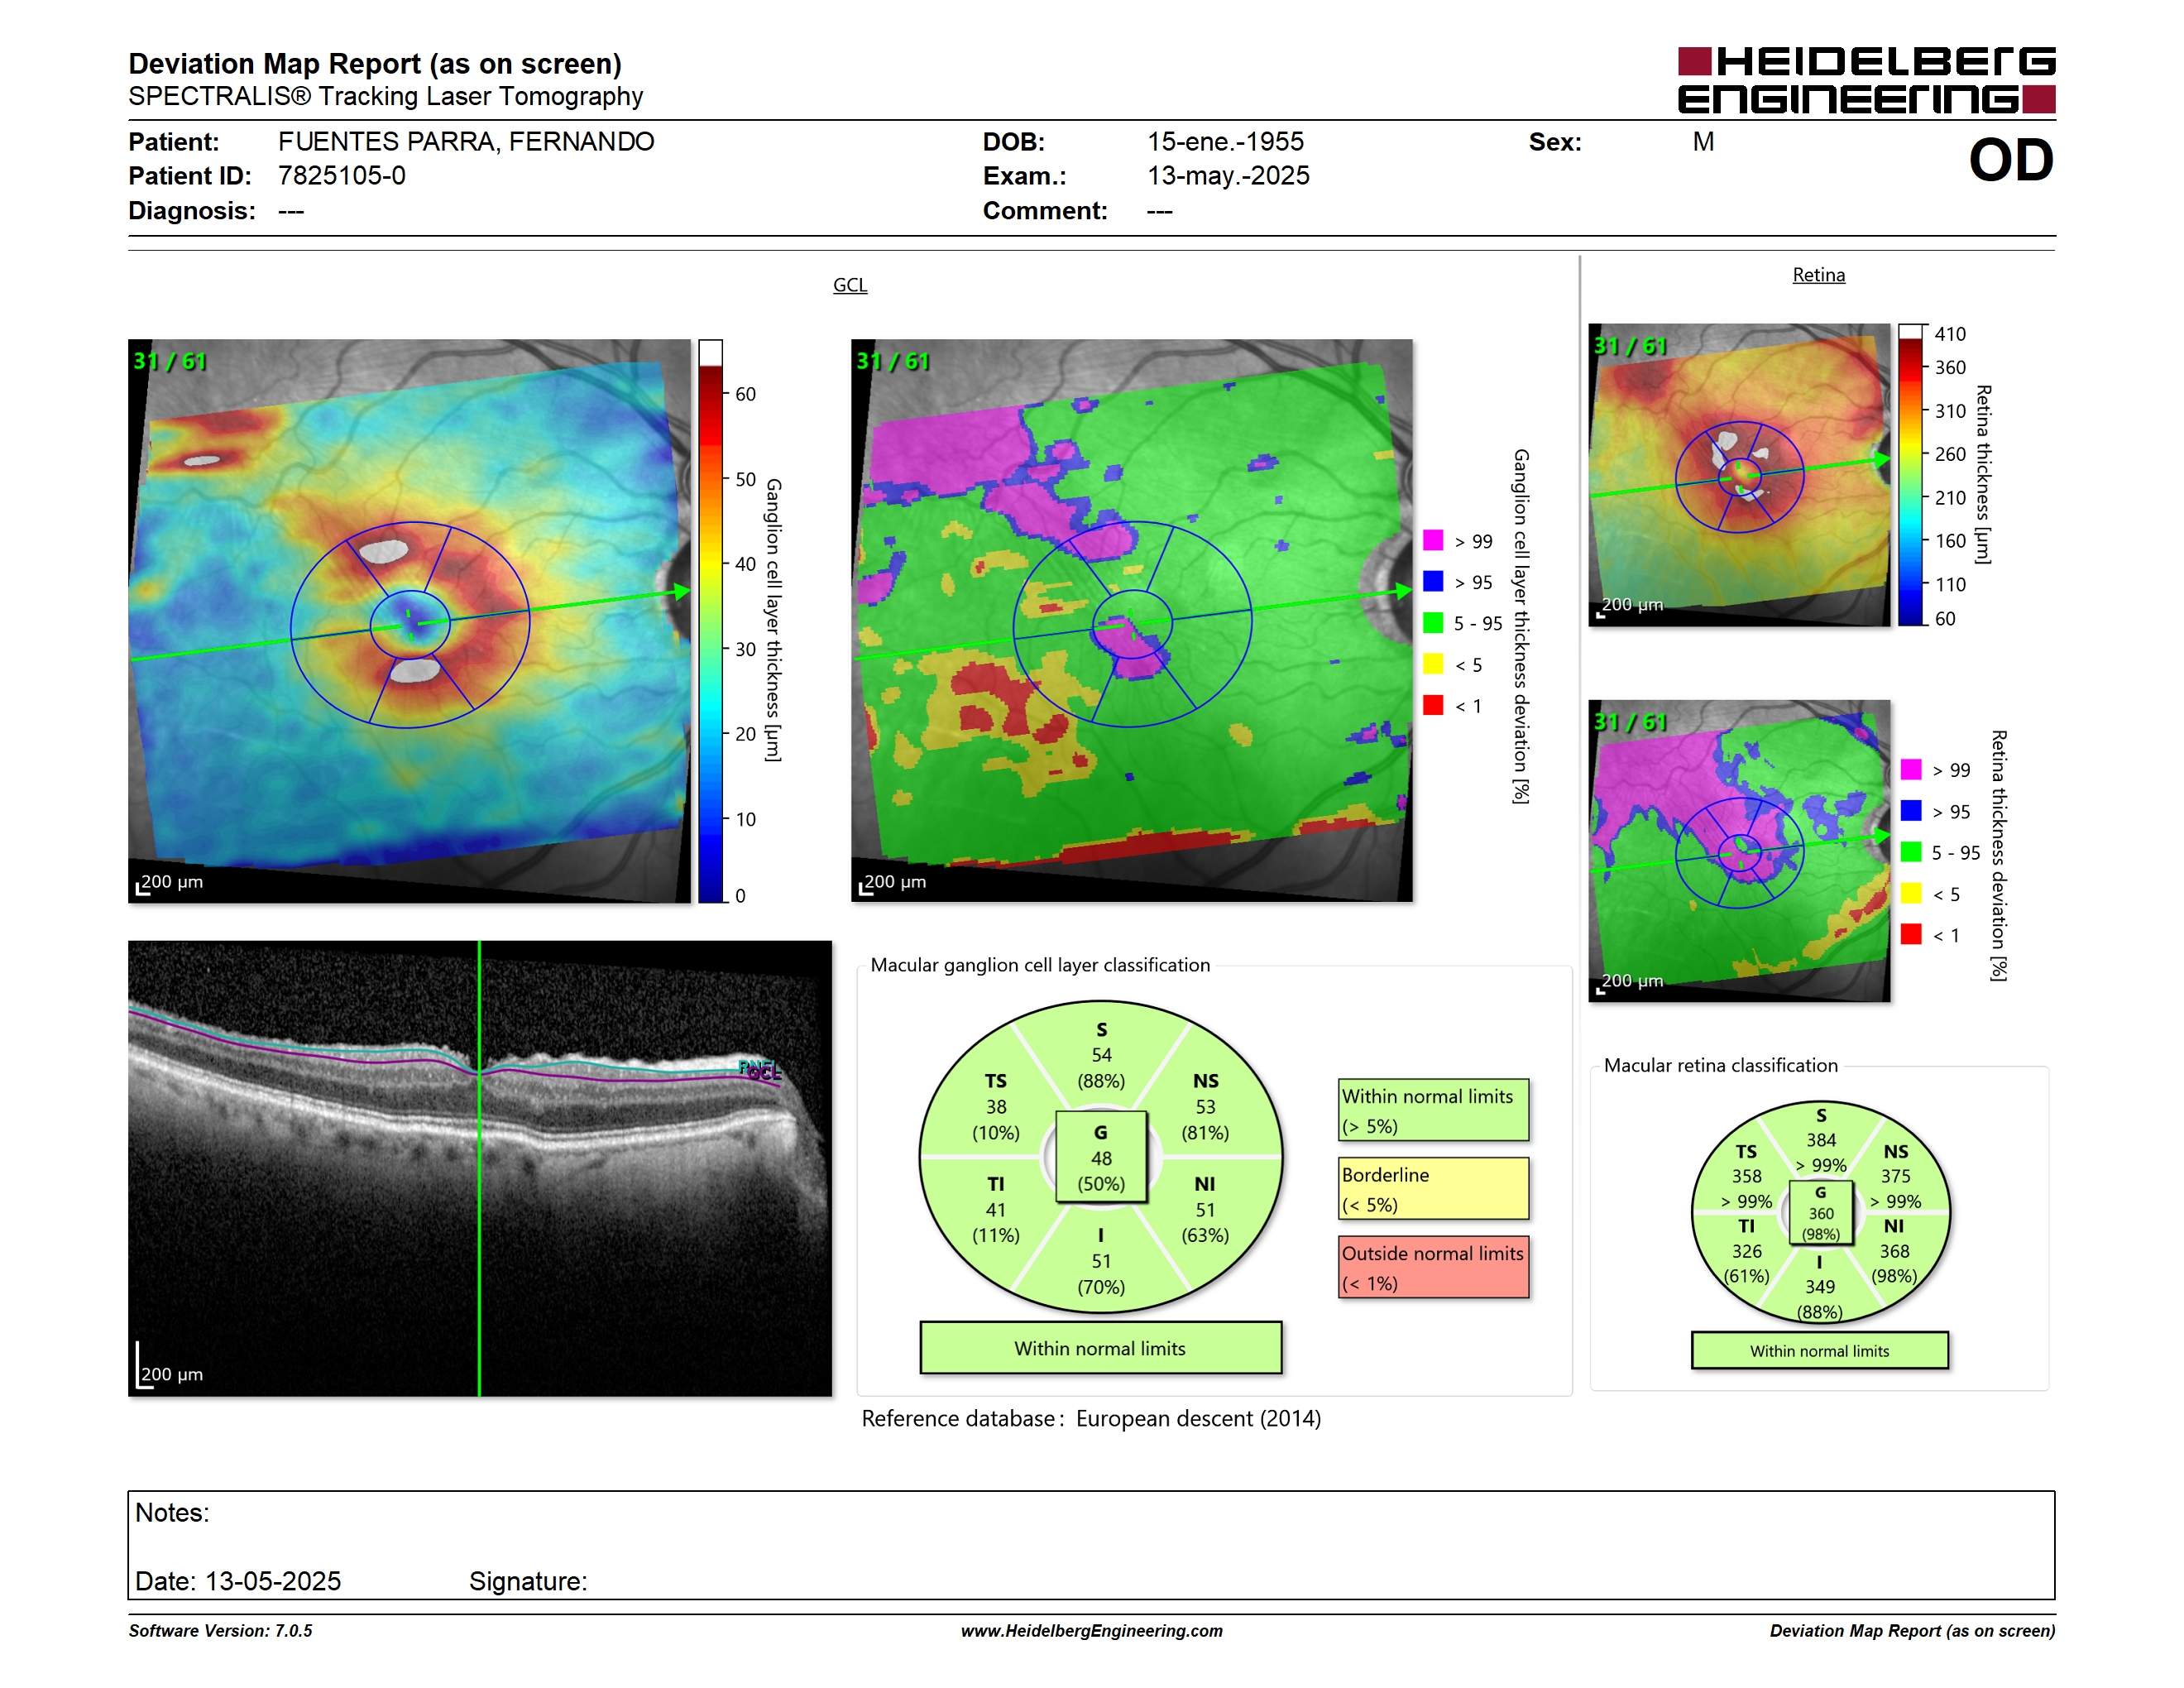Click the exam date 13-may.-2025
Screen dimensions: 2184x1688
1228,176
